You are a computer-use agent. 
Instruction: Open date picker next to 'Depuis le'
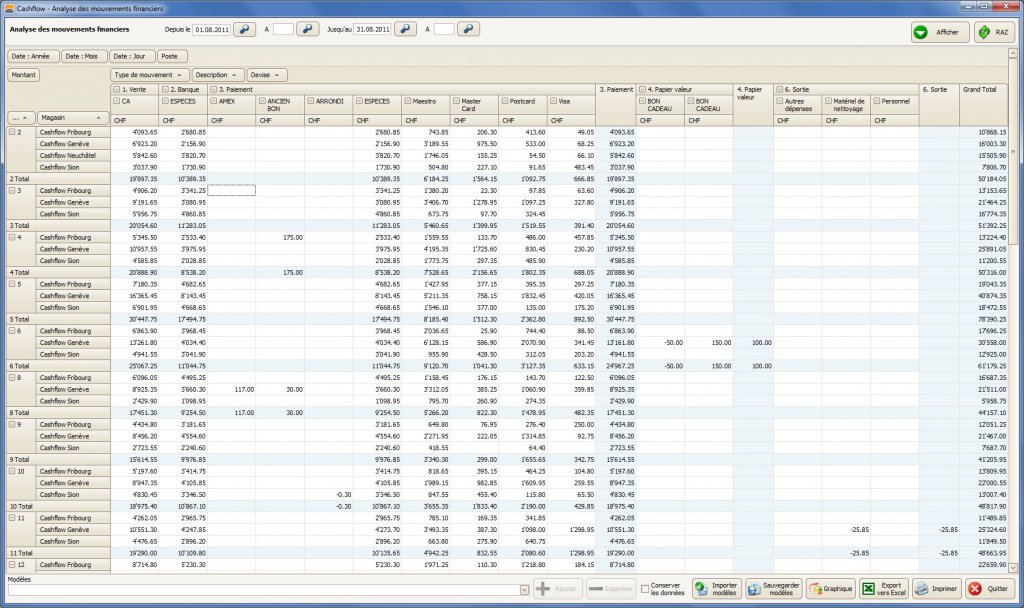click(245, 30)
